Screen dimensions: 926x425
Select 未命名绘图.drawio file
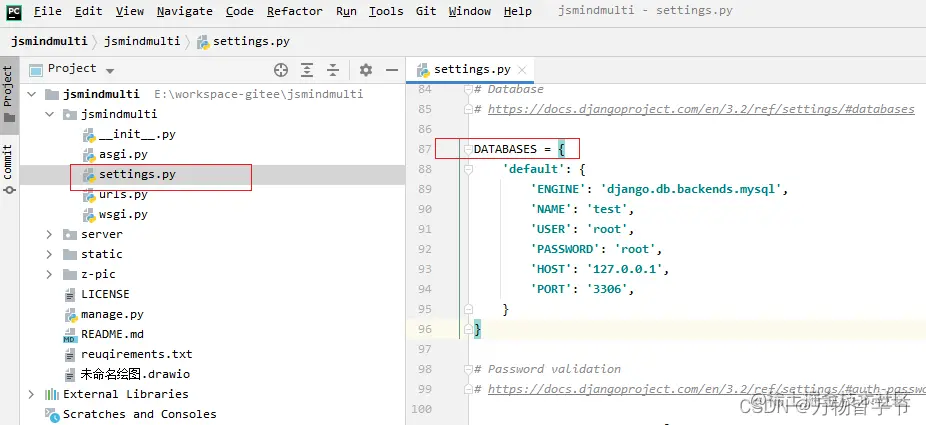pos(135,375)
